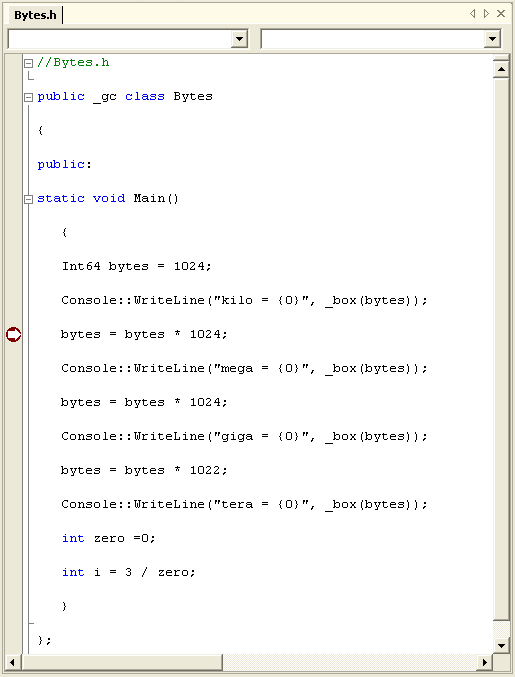Click the horizontal scrollbar left arrow
515x677 pixels.
13,662
